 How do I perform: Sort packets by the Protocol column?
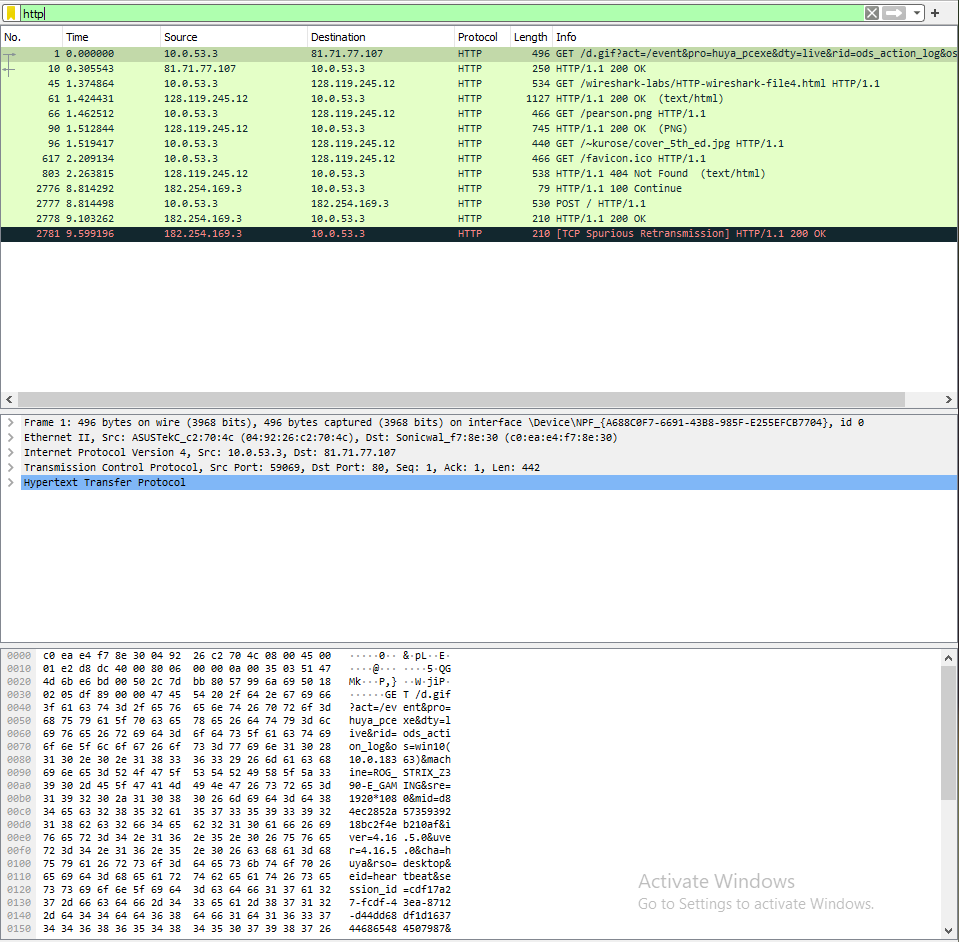tap(478, 36)
